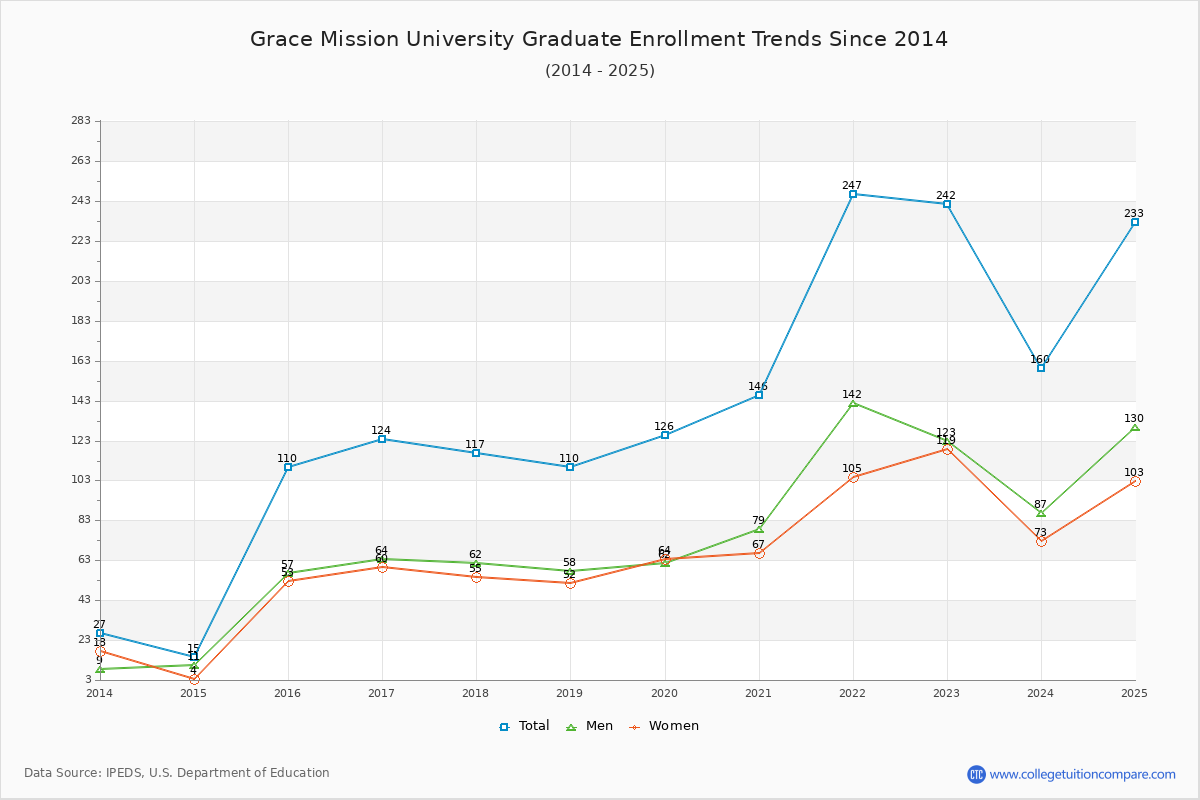Click the 2021 Men data point 79
Image resolution: width=1200 pixels, height=800 pixels.
tap(759, 529)
